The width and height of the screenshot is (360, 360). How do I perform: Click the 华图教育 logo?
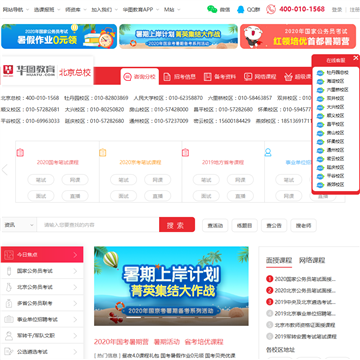pos(29,71)
